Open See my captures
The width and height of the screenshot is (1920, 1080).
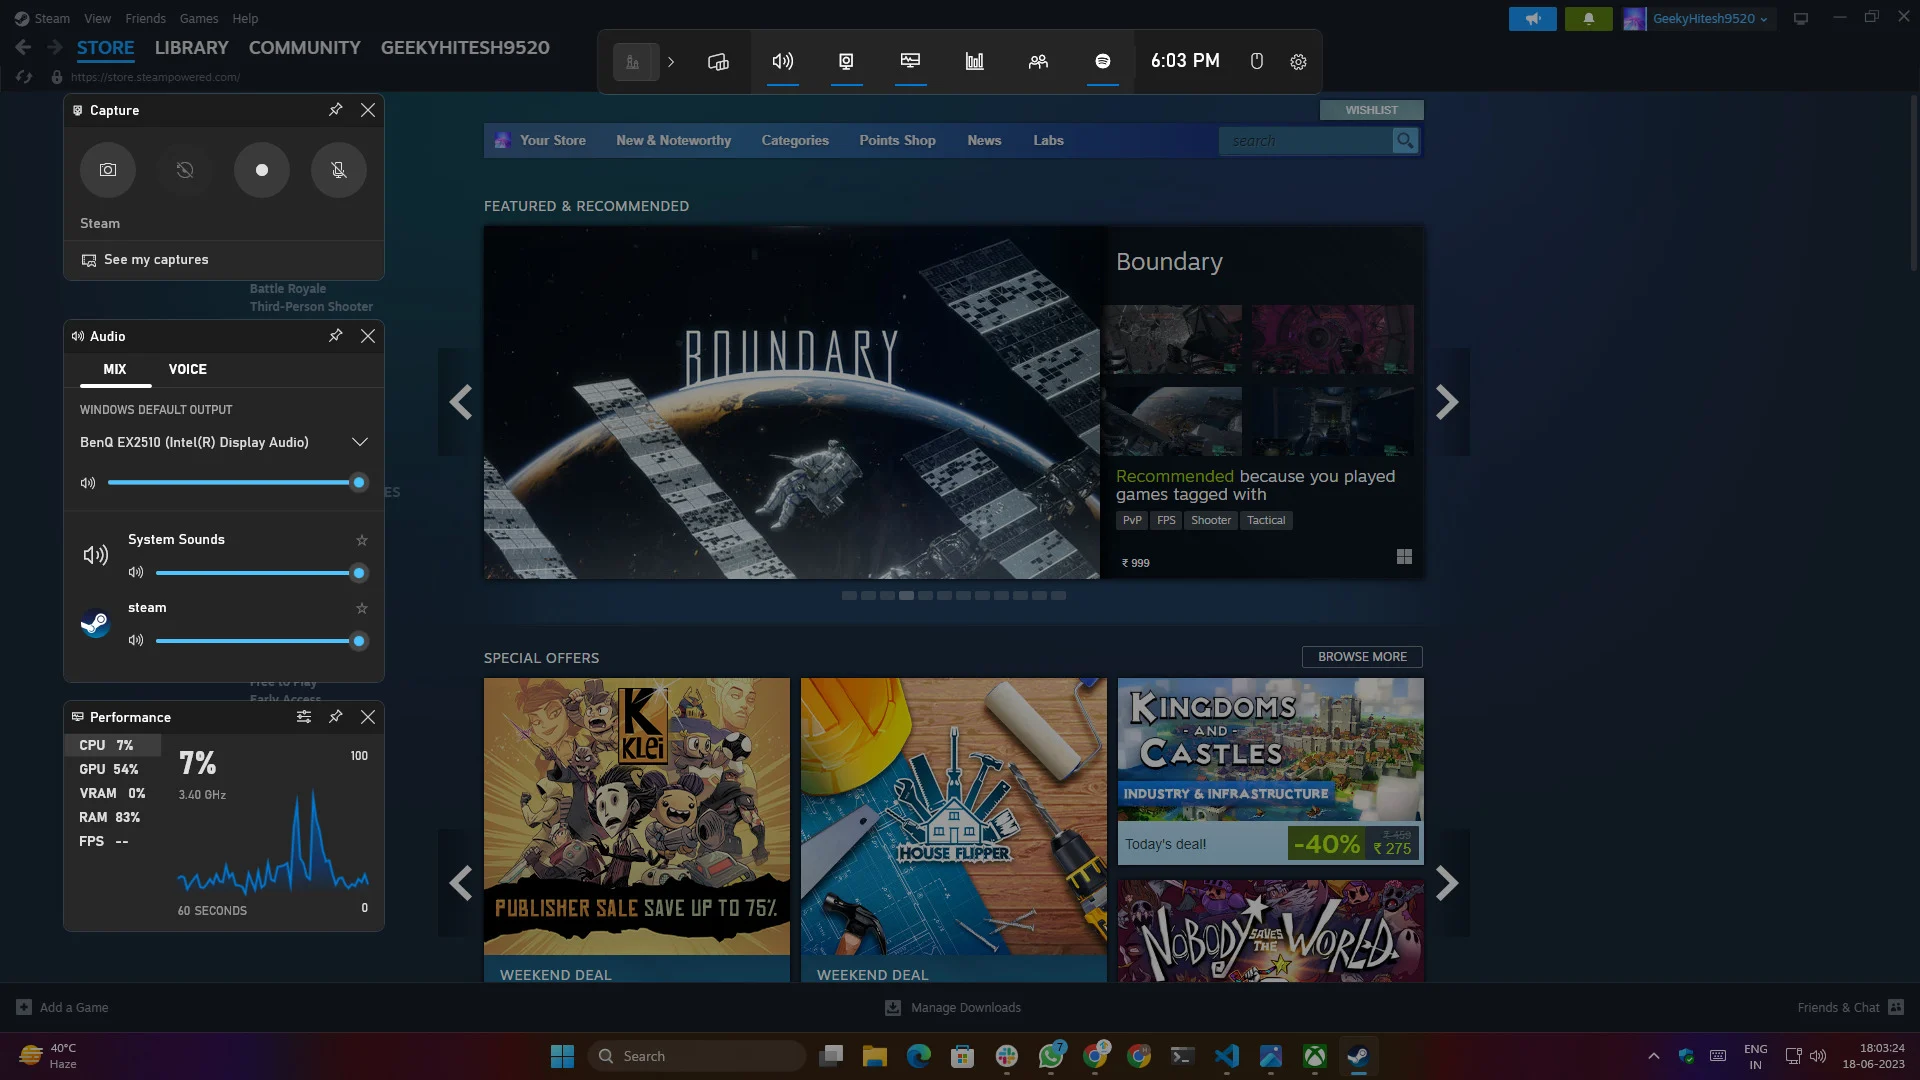(145, 260)
